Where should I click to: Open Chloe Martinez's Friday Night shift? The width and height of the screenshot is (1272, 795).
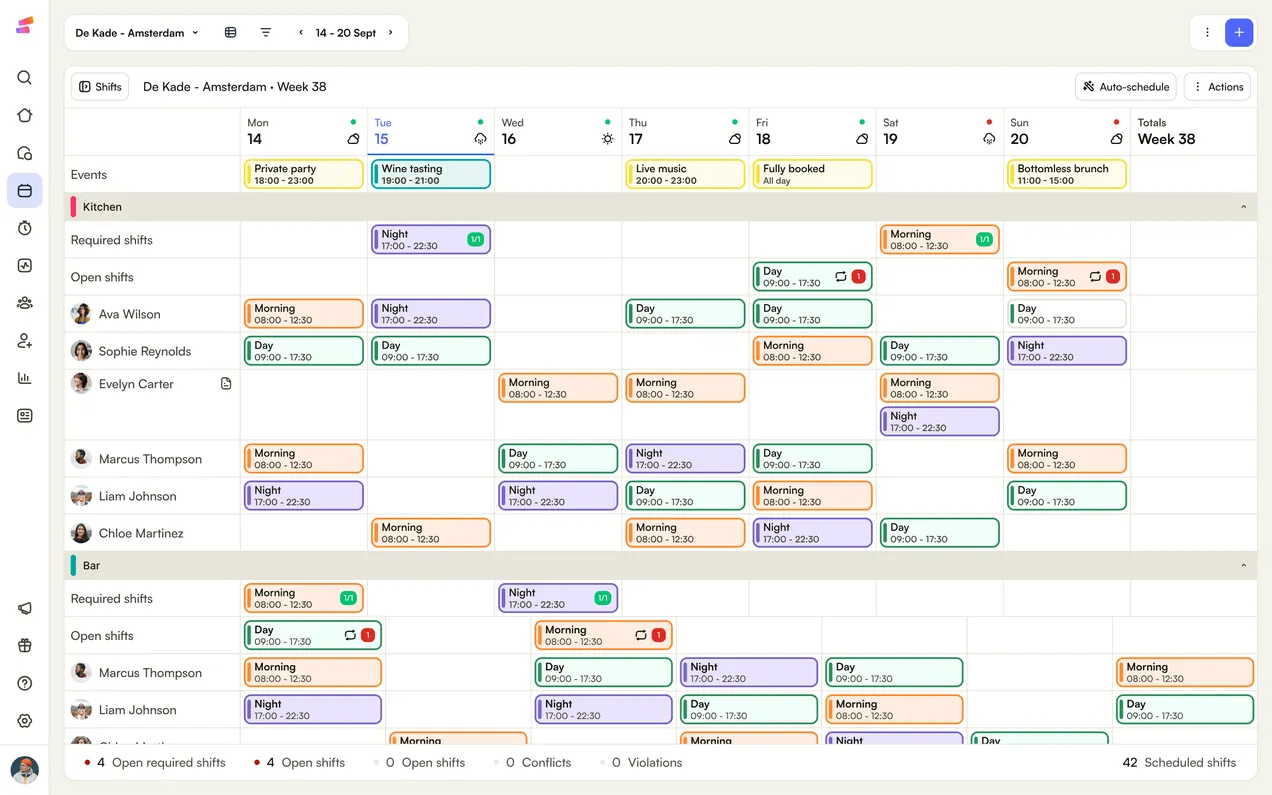[812, 533]
